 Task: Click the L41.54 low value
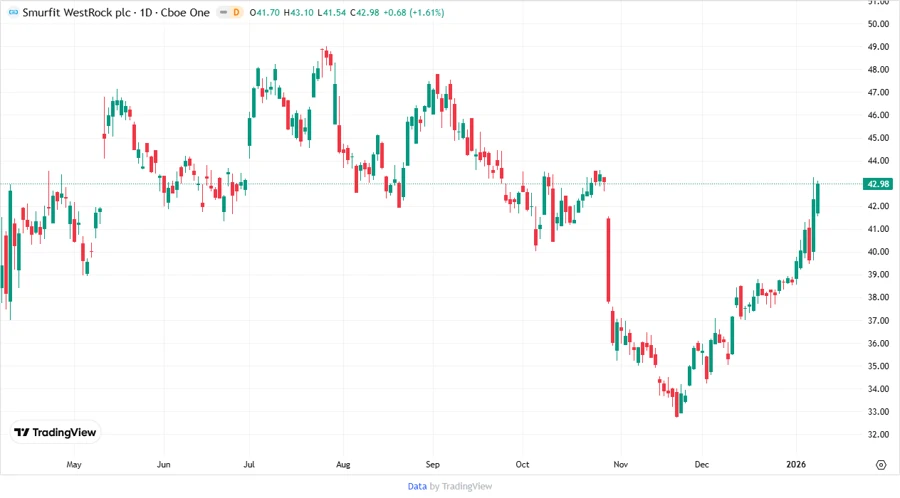click(332, 13)
